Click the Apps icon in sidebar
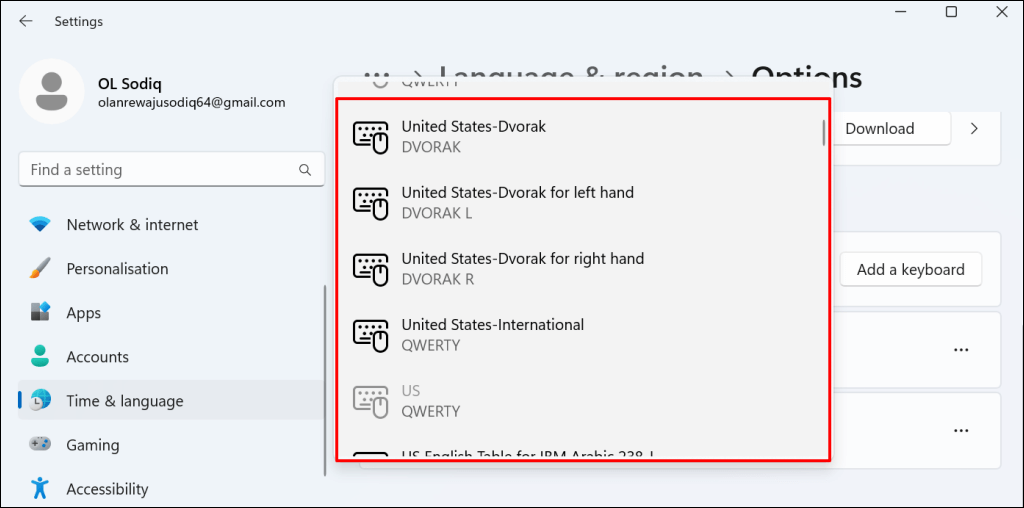1024x508 pixels. coord(40,313)
